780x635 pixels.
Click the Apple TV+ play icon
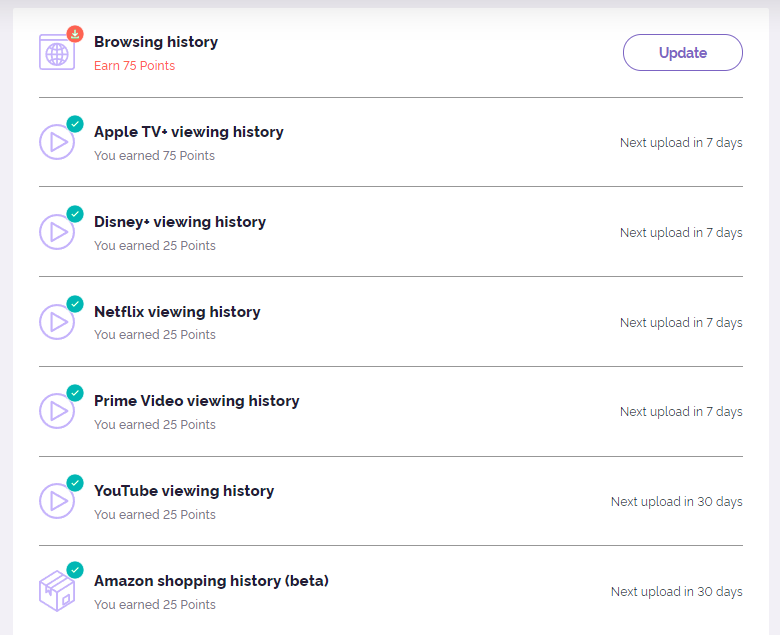(57, 142)
